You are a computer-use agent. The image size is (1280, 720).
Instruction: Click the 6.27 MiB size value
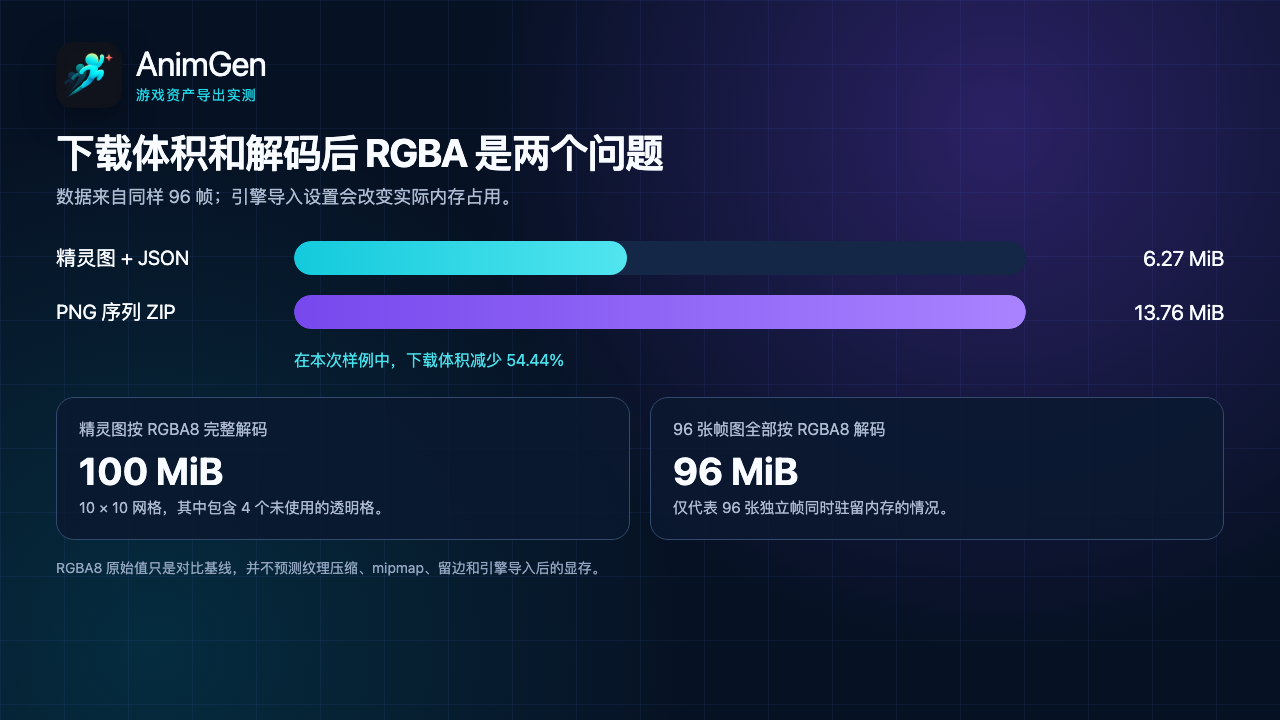(1183, 259)
